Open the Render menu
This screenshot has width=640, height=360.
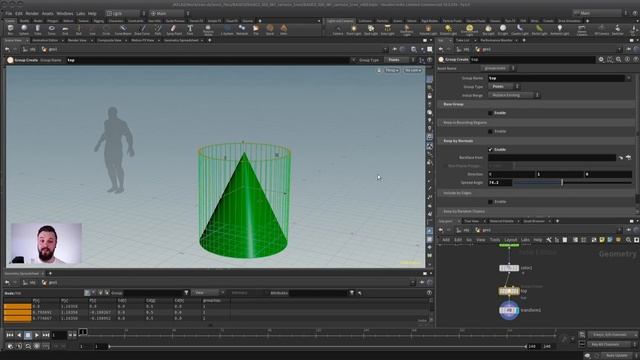coord(32,13)
